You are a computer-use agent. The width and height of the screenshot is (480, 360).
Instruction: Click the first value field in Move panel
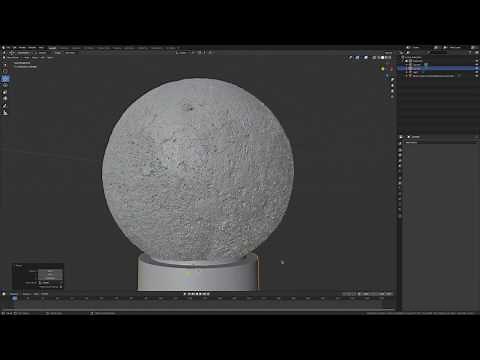click(50, 272)
